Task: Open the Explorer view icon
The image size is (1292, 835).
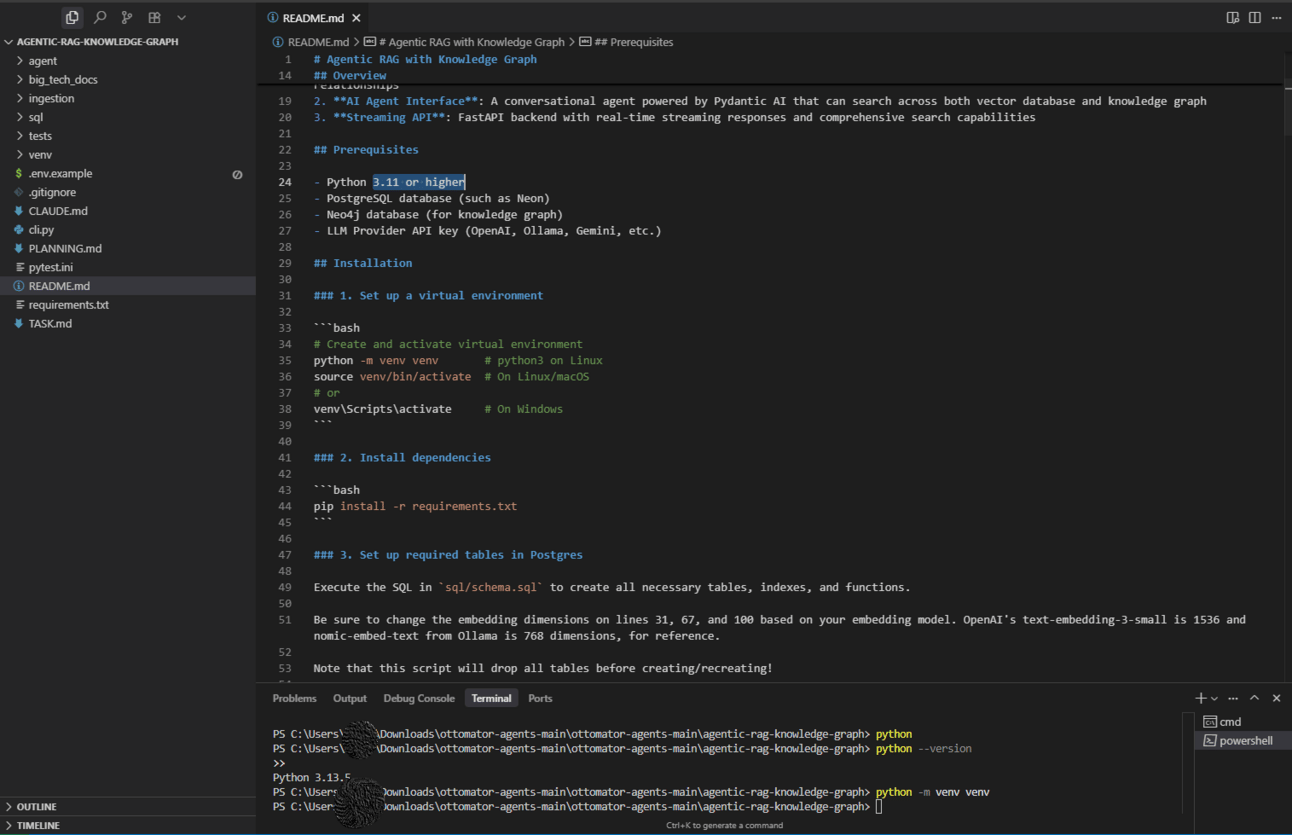Action: tap(72, 17)
